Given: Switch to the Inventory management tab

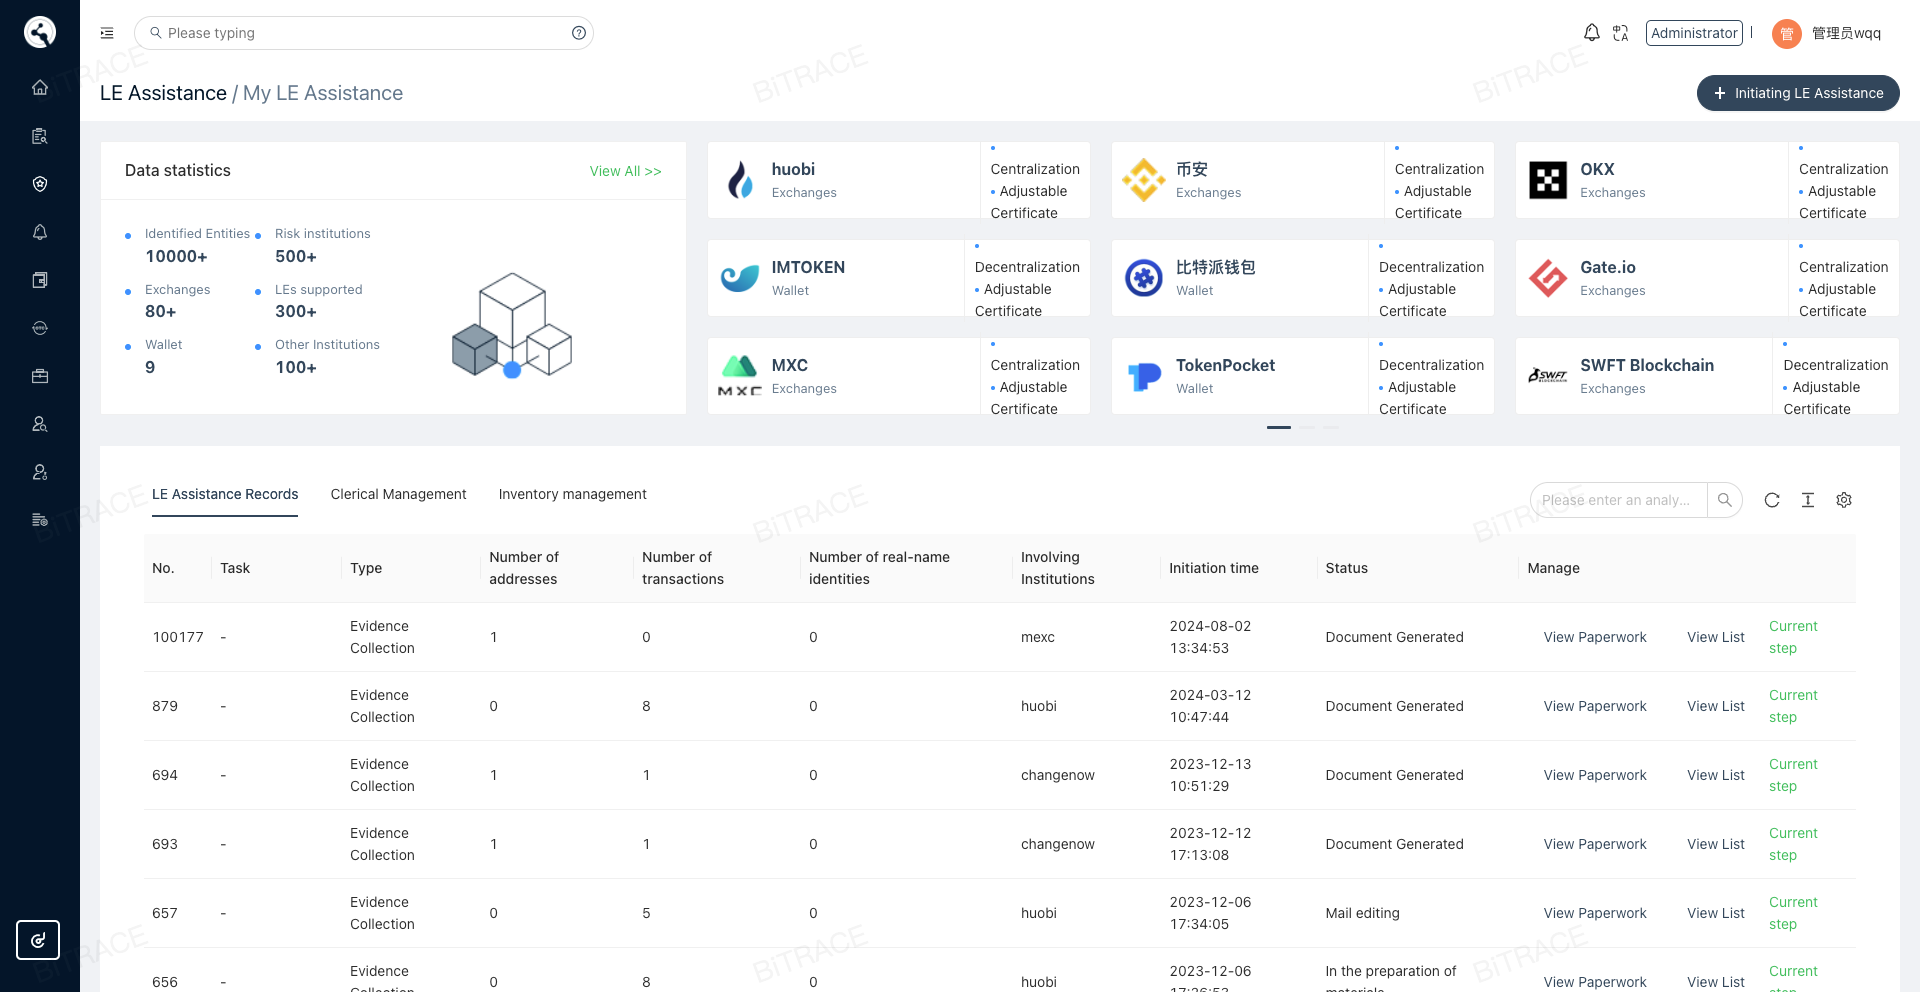Looking at the screenshot, I should [x=572, y=494].
